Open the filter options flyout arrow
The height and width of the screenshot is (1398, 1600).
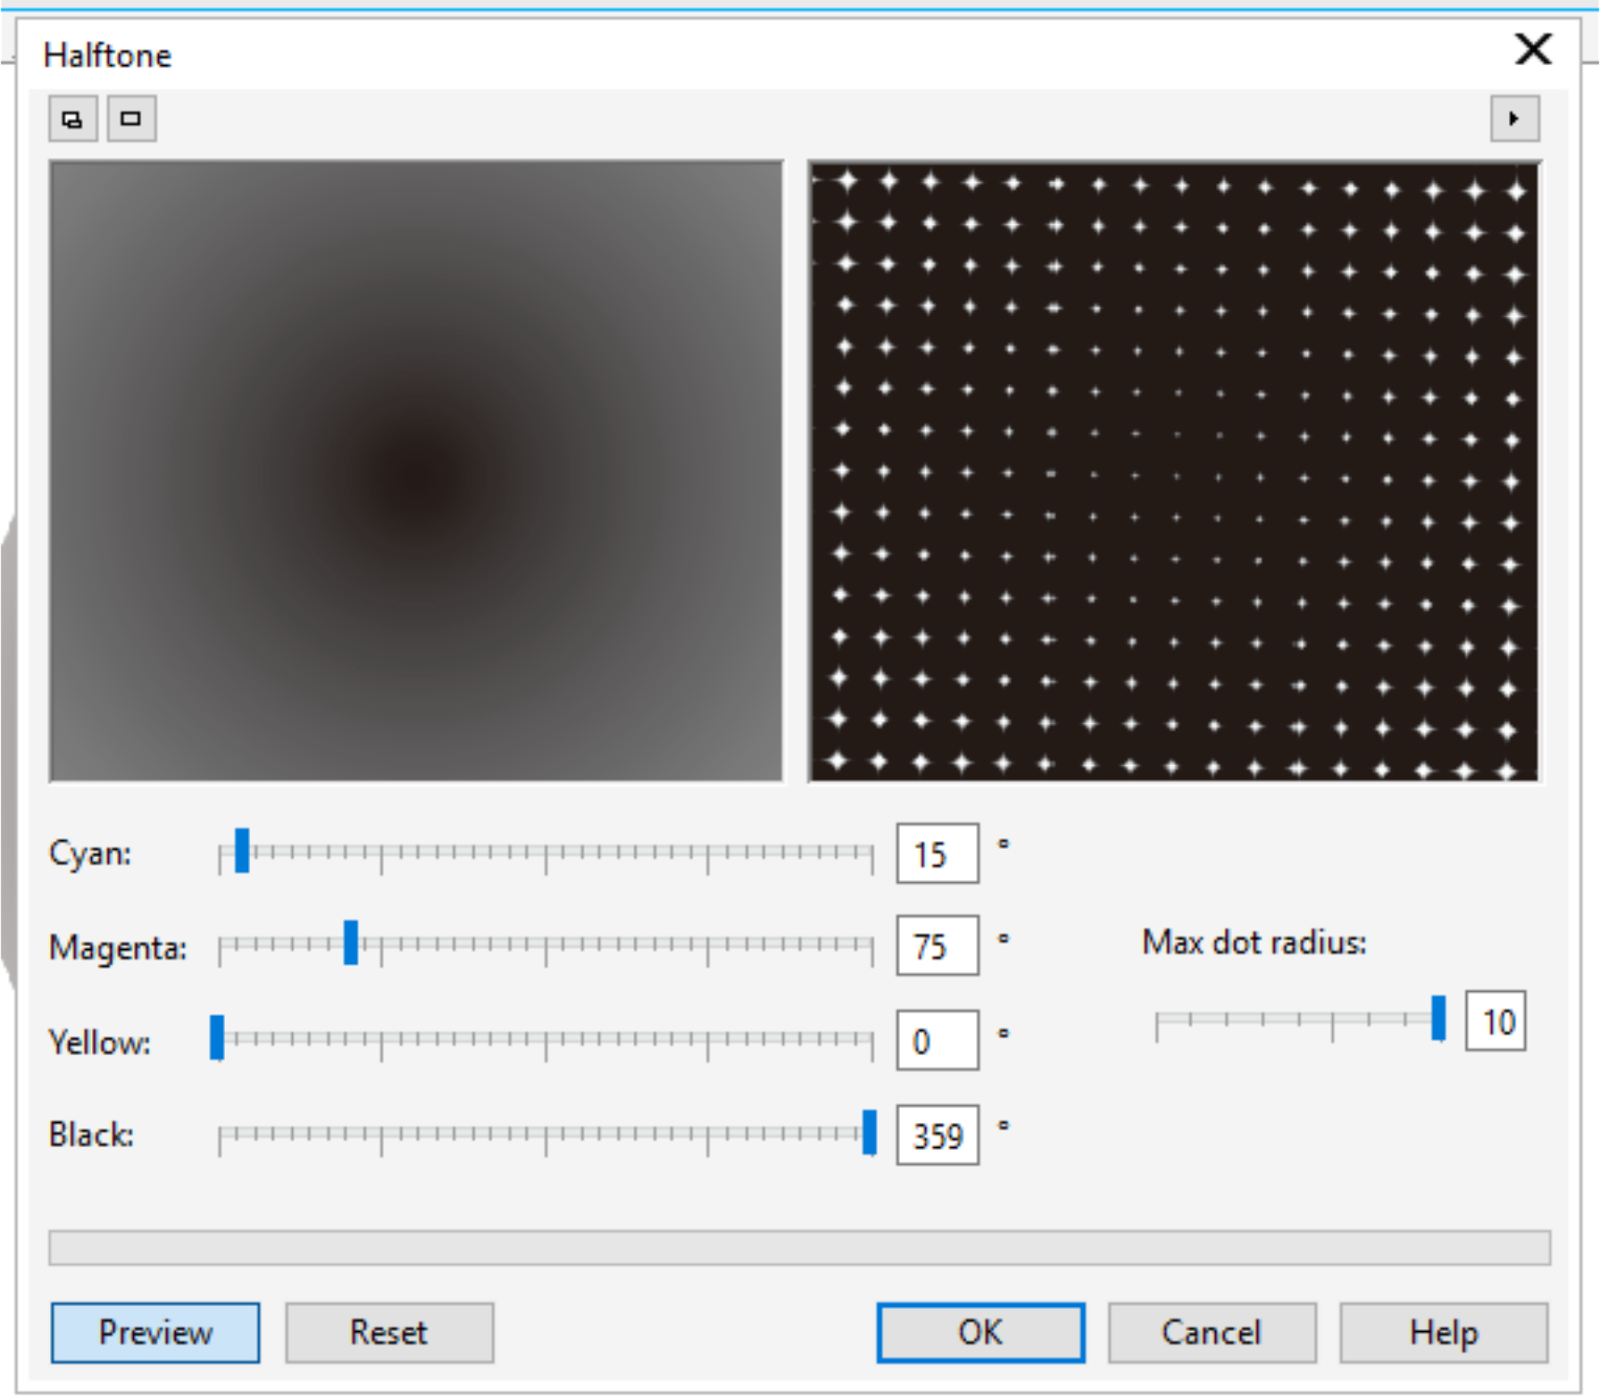1515,118
